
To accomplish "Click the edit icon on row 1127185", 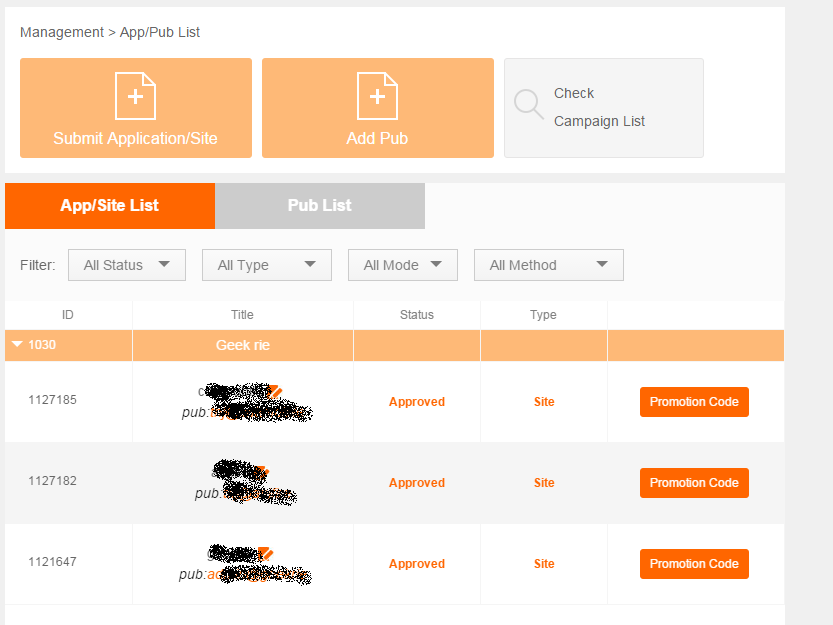I will click(x=275, y=390).
